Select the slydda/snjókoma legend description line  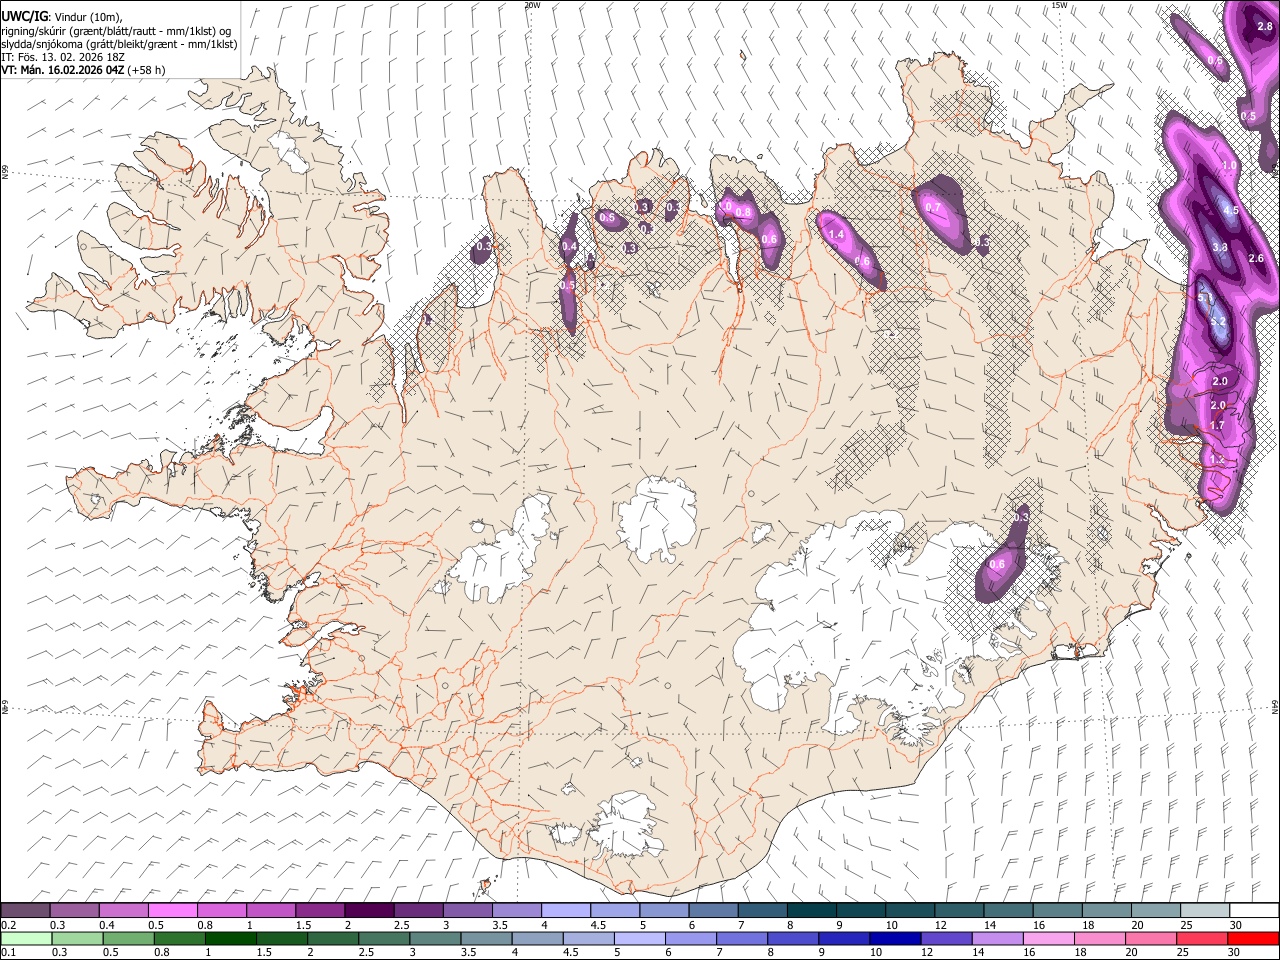click(x=119, y=44)
